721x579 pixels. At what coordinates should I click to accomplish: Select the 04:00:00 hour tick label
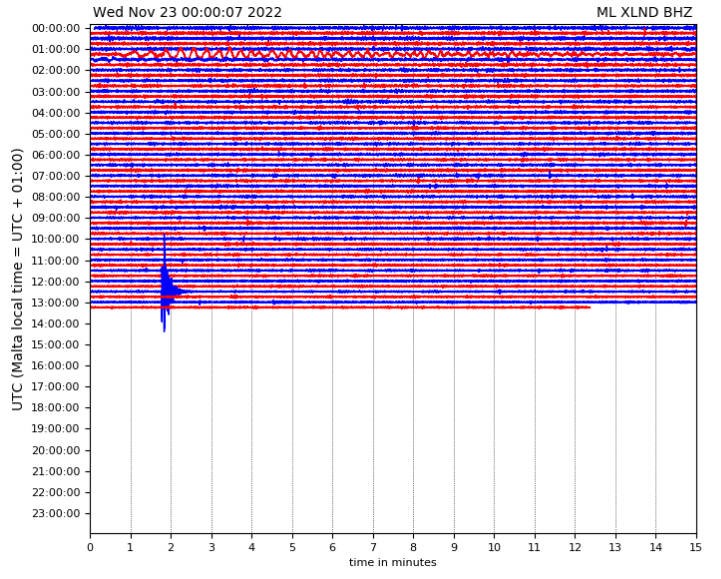click(56, 113)
